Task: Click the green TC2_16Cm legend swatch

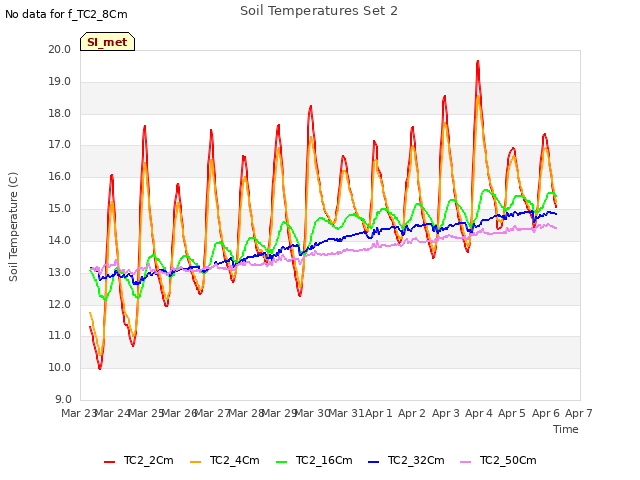Action: coord(282,462)
